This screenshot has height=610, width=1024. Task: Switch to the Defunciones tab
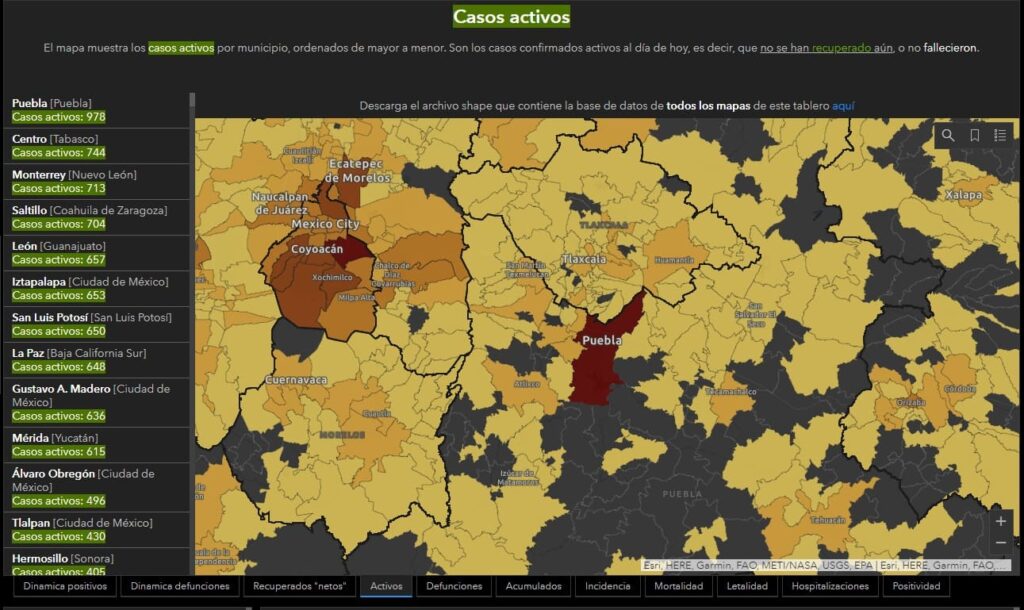pyautogui.click(x=454, y=586)
